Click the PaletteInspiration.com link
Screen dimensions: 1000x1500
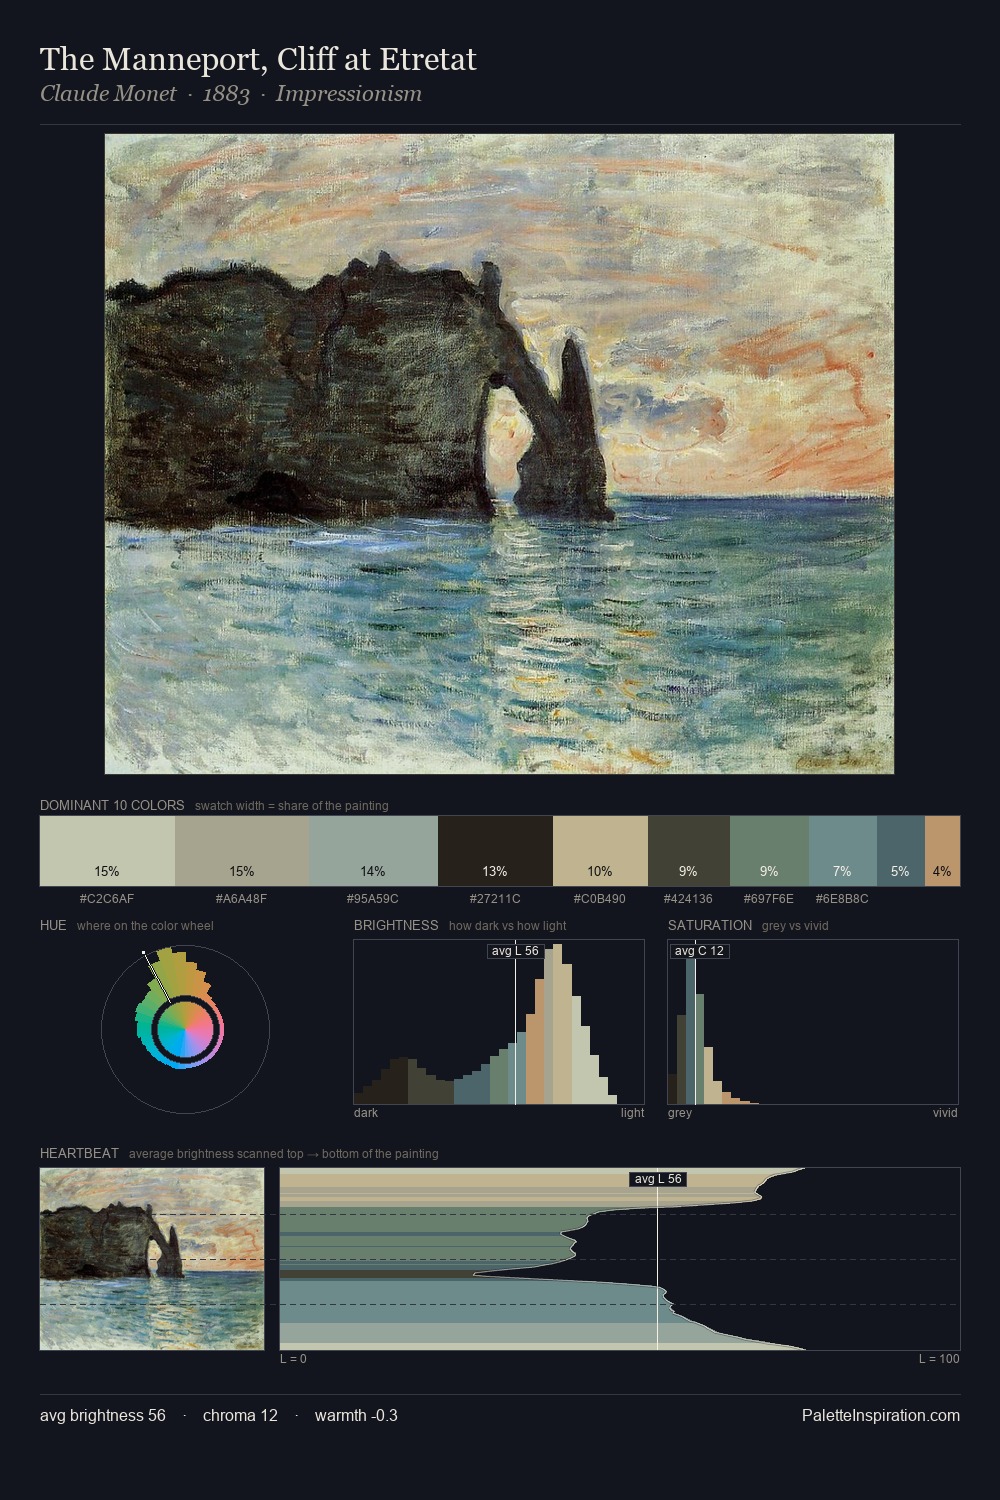(881, 1415)
